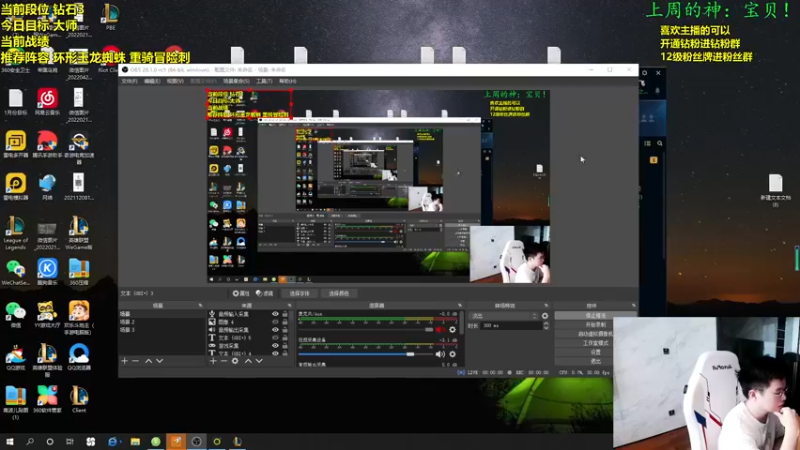The image size is (800, 450).
Task: Add a new source with the plus icon
Action: click(213, 361)
